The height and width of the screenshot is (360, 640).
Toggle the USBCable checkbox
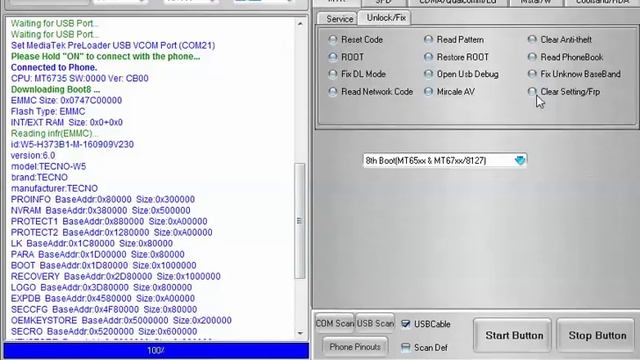tap(405, 324)
